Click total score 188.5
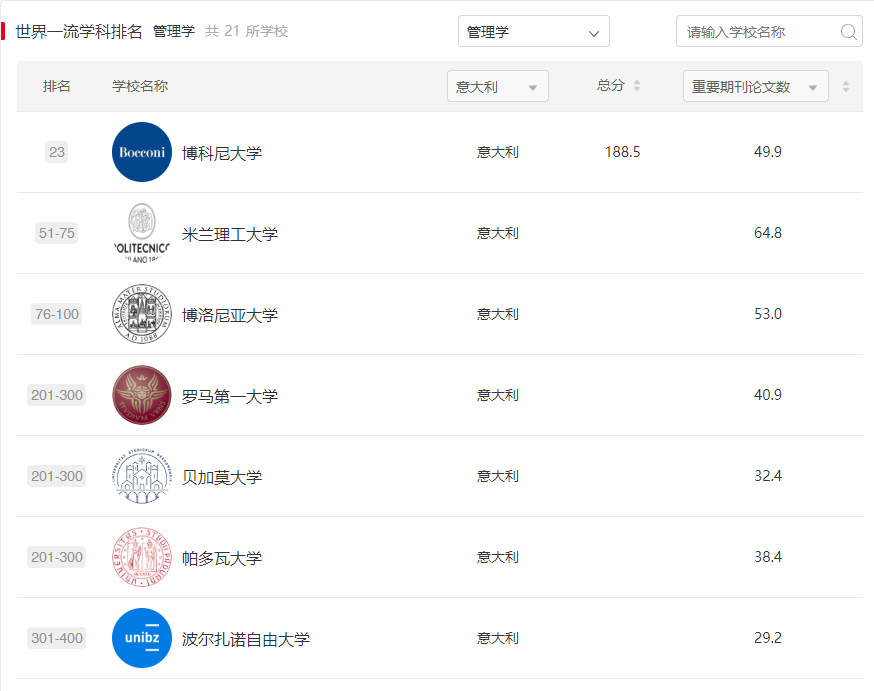Image resolution: width=874 pixels, height=691 pixels. [x=623, y=152]
